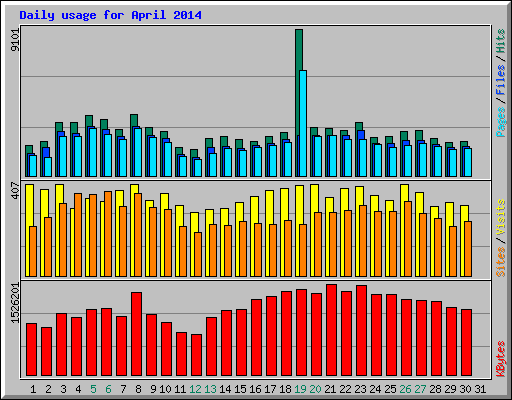This screenshot has height=400, width=512.
Task: Click the red KBytes bar for day 21
Action: pyautogui.click(x=331, y=330)
